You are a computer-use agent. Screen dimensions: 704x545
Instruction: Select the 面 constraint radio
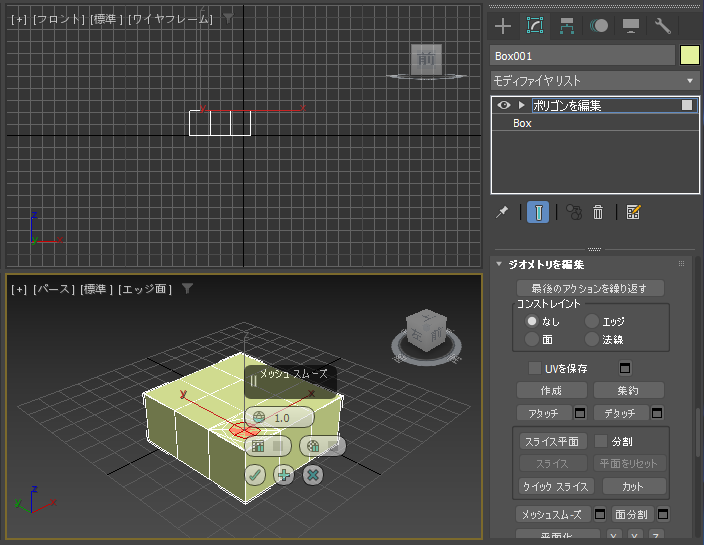point(532,339)
